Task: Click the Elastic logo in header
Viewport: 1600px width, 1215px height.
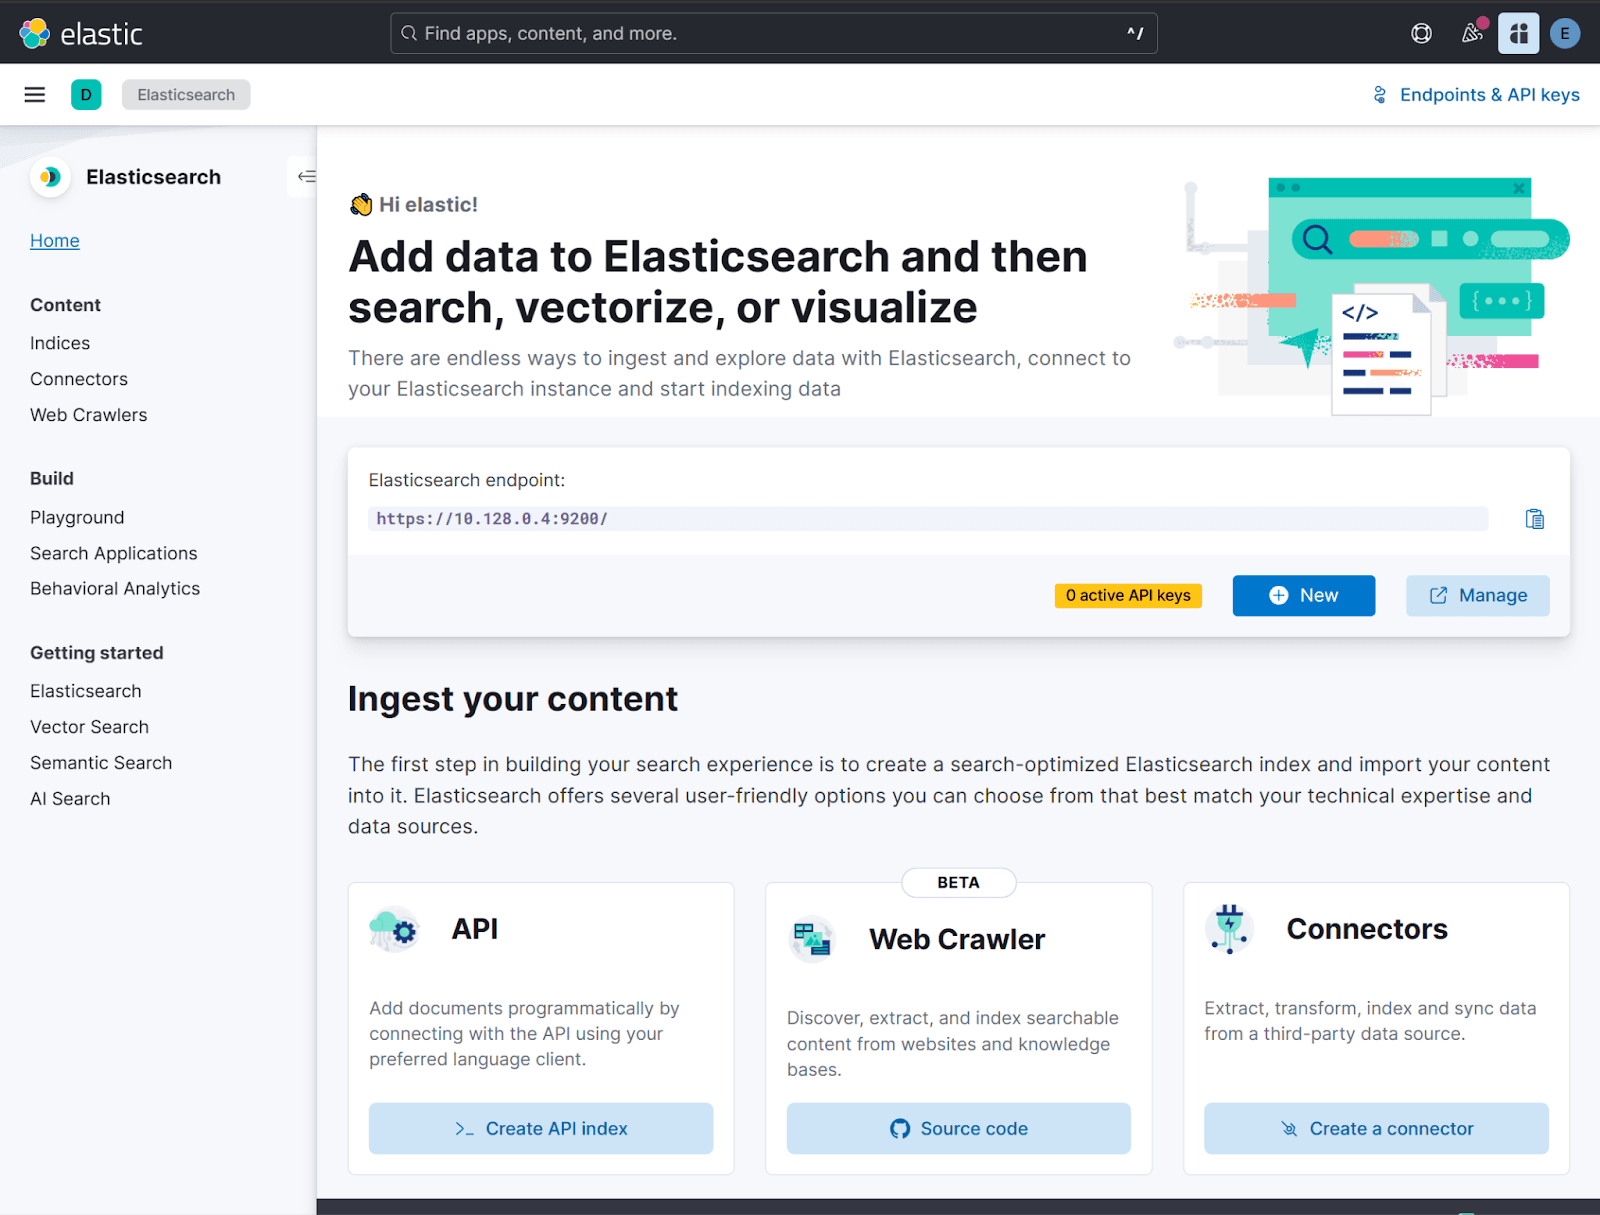Action: [81, 33]
